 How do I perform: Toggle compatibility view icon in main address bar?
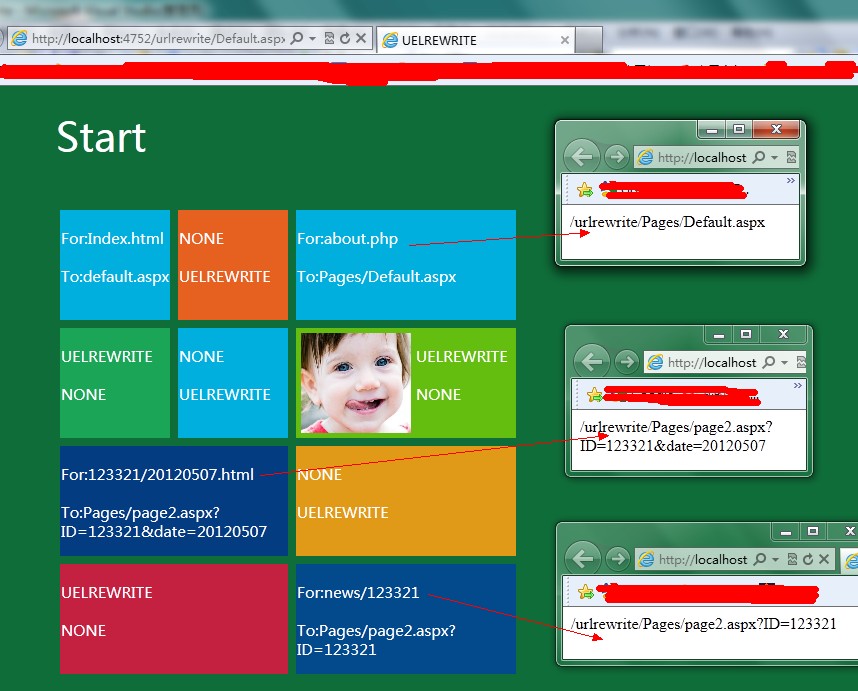point(329,39)
